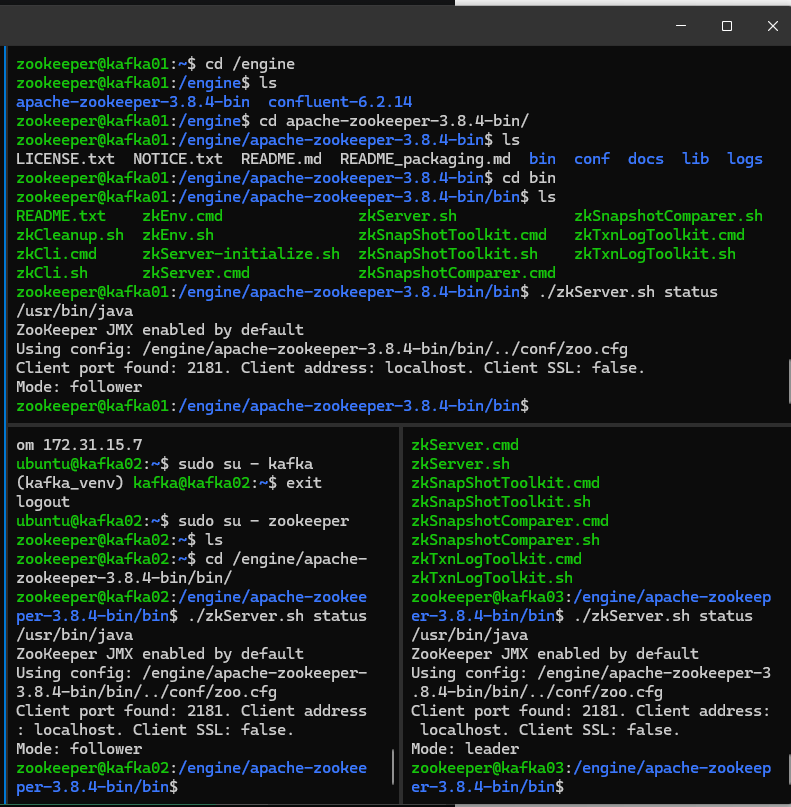Click zkCleanup.sh in the file listing

pos(70,235)
